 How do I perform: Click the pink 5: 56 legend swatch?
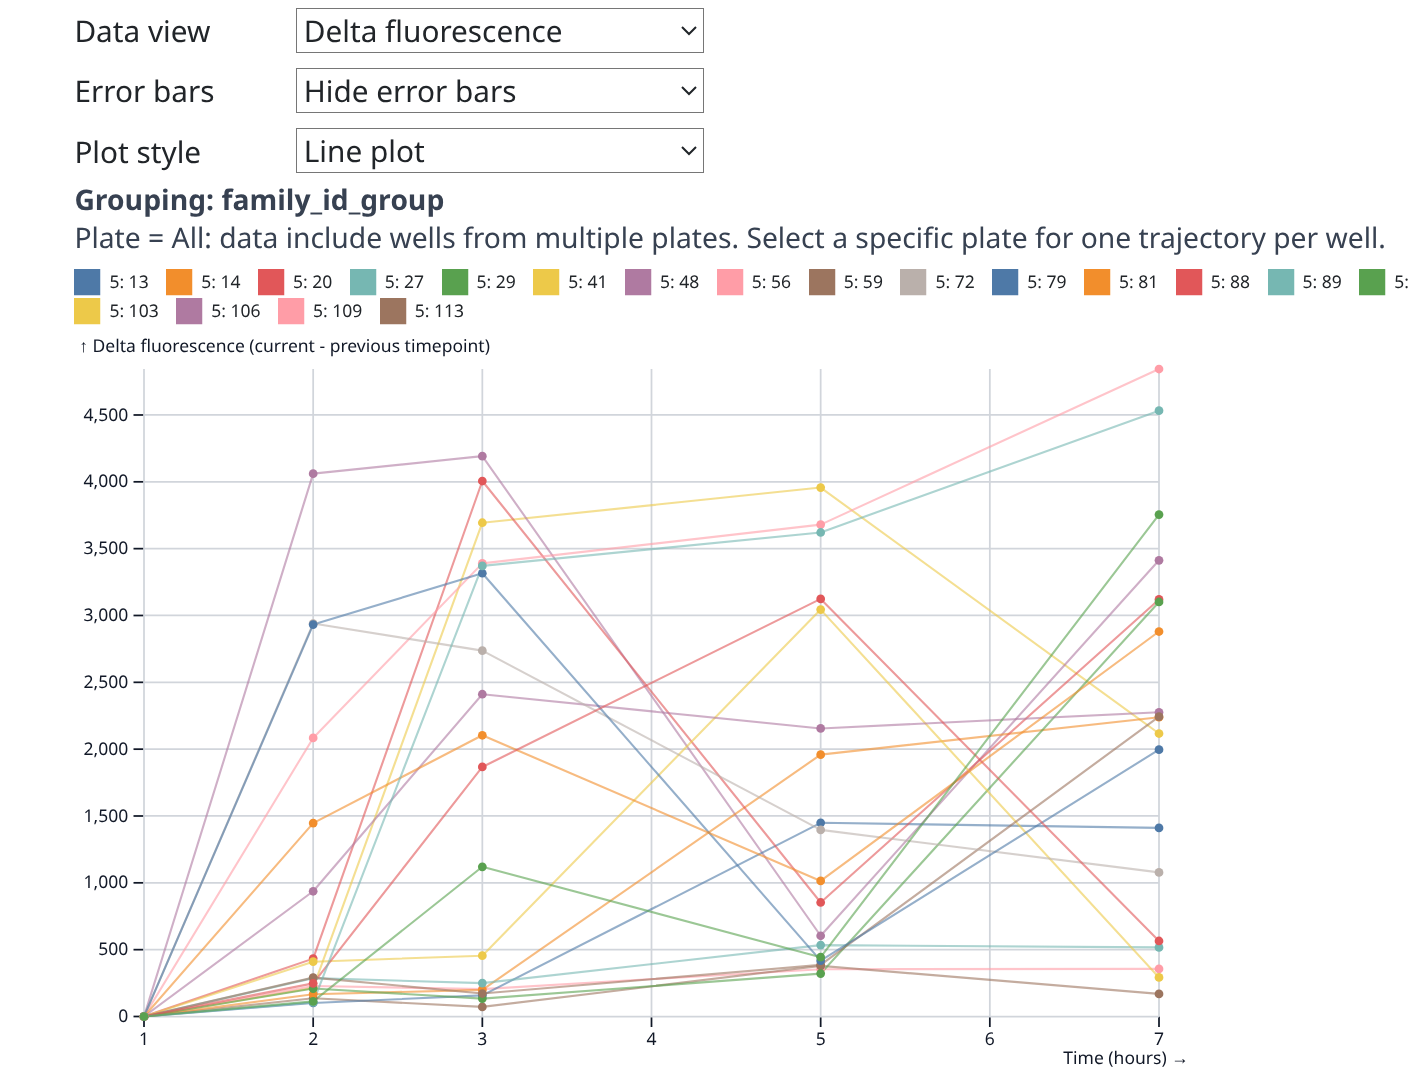tap(730, 282)
